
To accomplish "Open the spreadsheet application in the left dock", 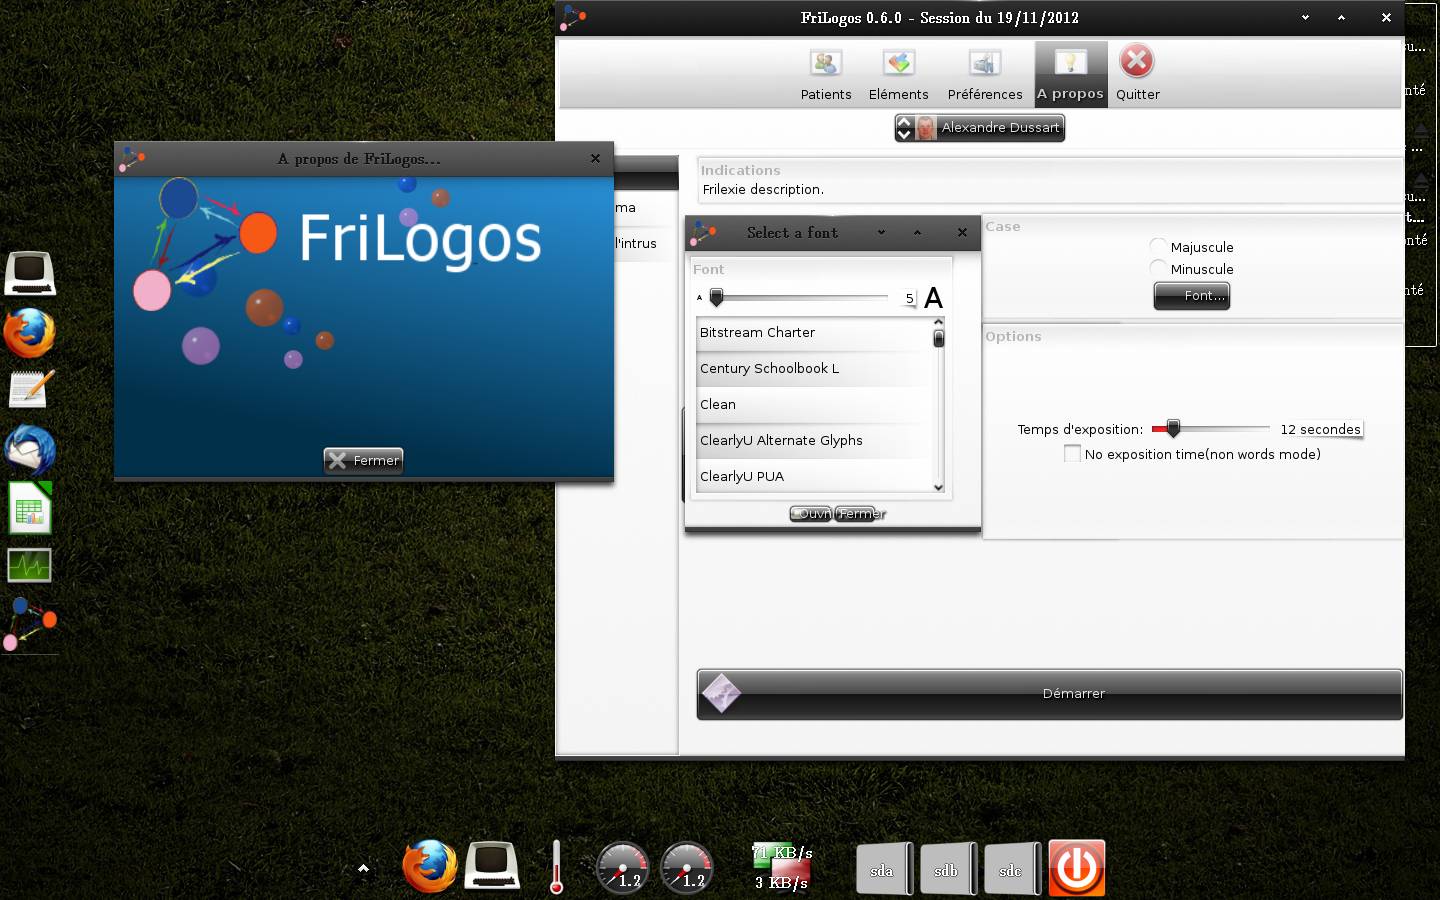I will (30, 507).
